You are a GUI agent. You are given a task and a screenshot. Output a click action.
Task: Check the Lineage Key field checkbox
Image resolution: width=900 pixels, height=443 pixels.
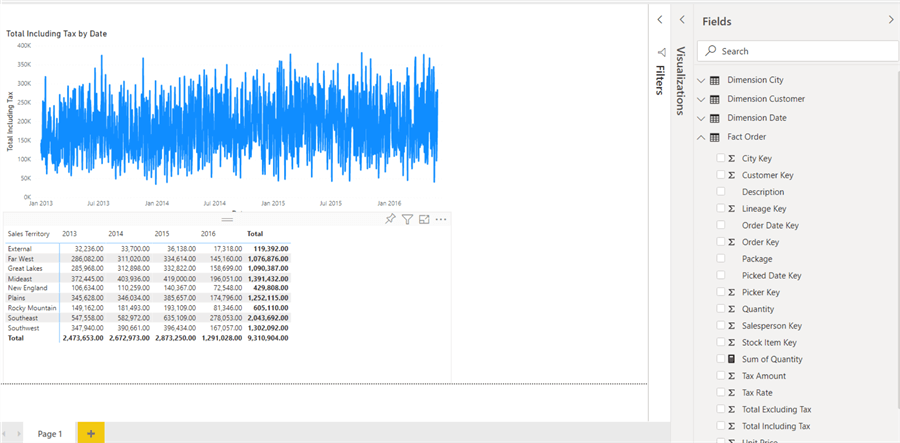[720, 208]
